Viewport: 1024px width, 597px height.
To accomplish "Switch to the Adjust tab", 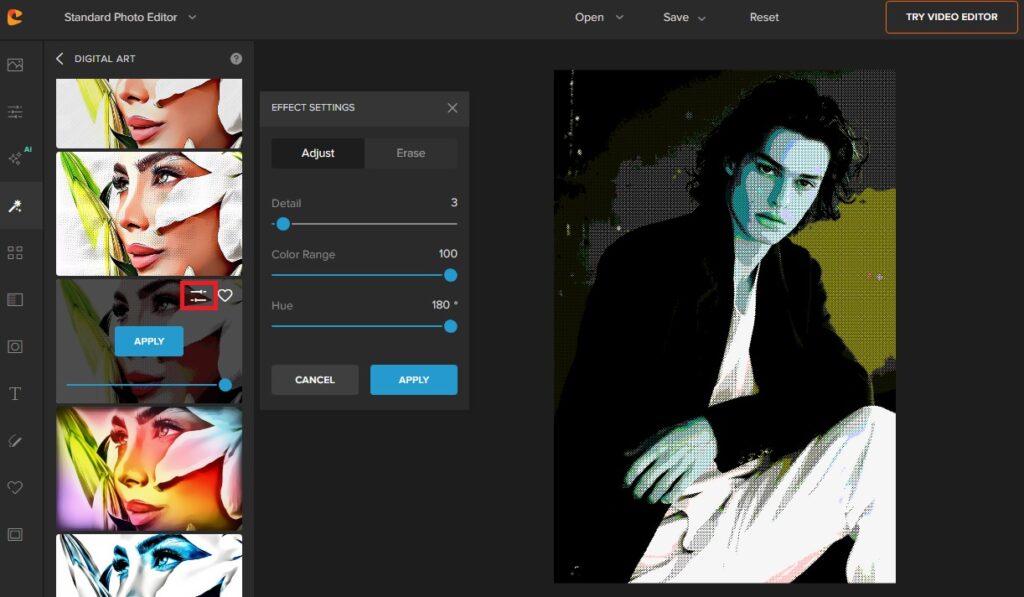I will point(318,153).
